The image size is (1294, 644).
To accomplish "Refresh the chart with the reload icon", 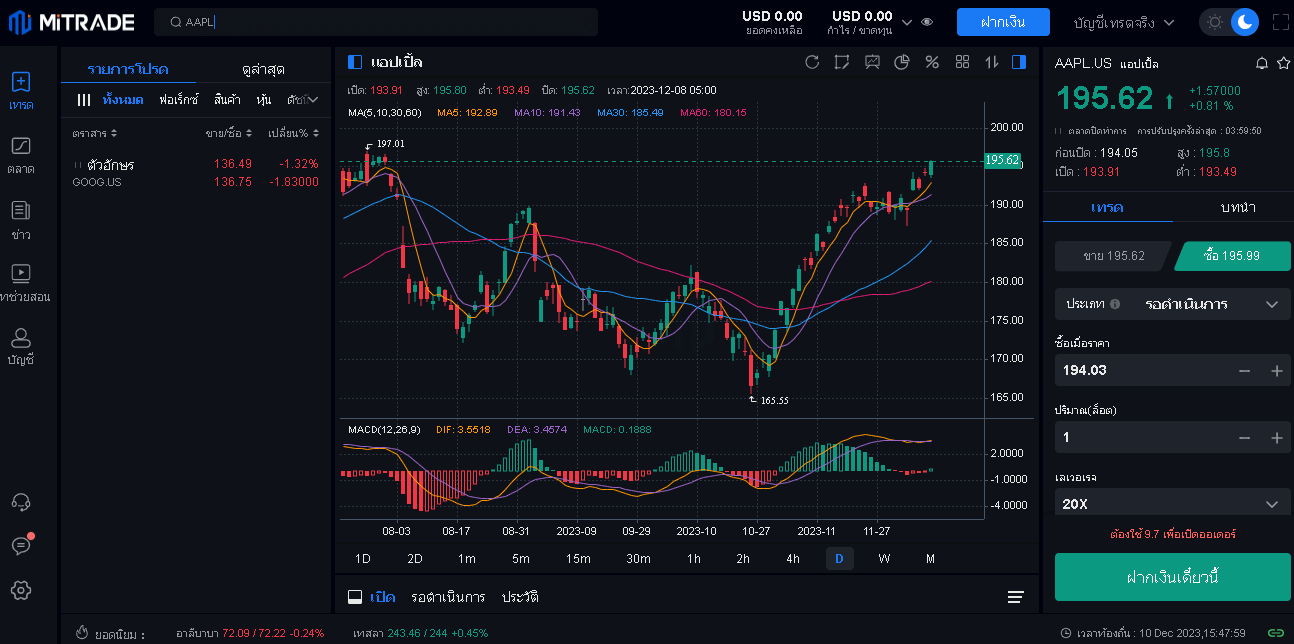I will tap(812, 62).
